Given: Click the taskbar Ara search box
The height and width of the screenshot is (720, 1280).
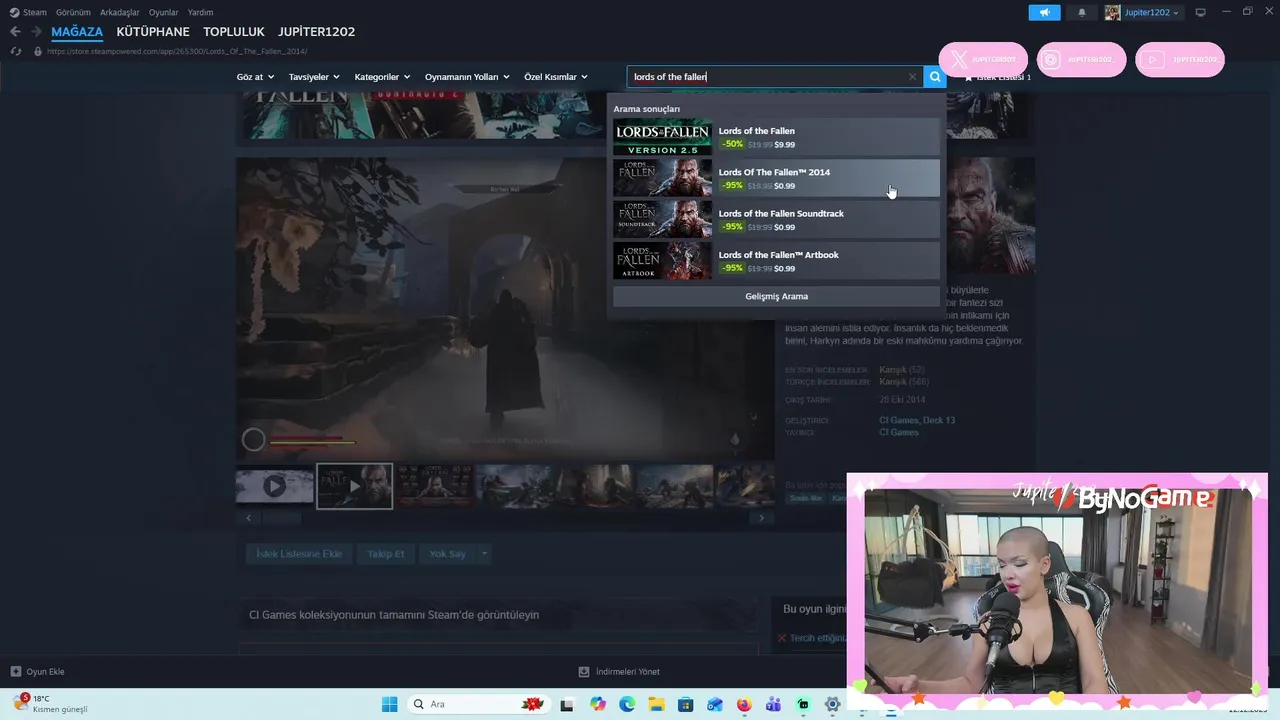Looking at the screenshot, I should click(478, 704).
